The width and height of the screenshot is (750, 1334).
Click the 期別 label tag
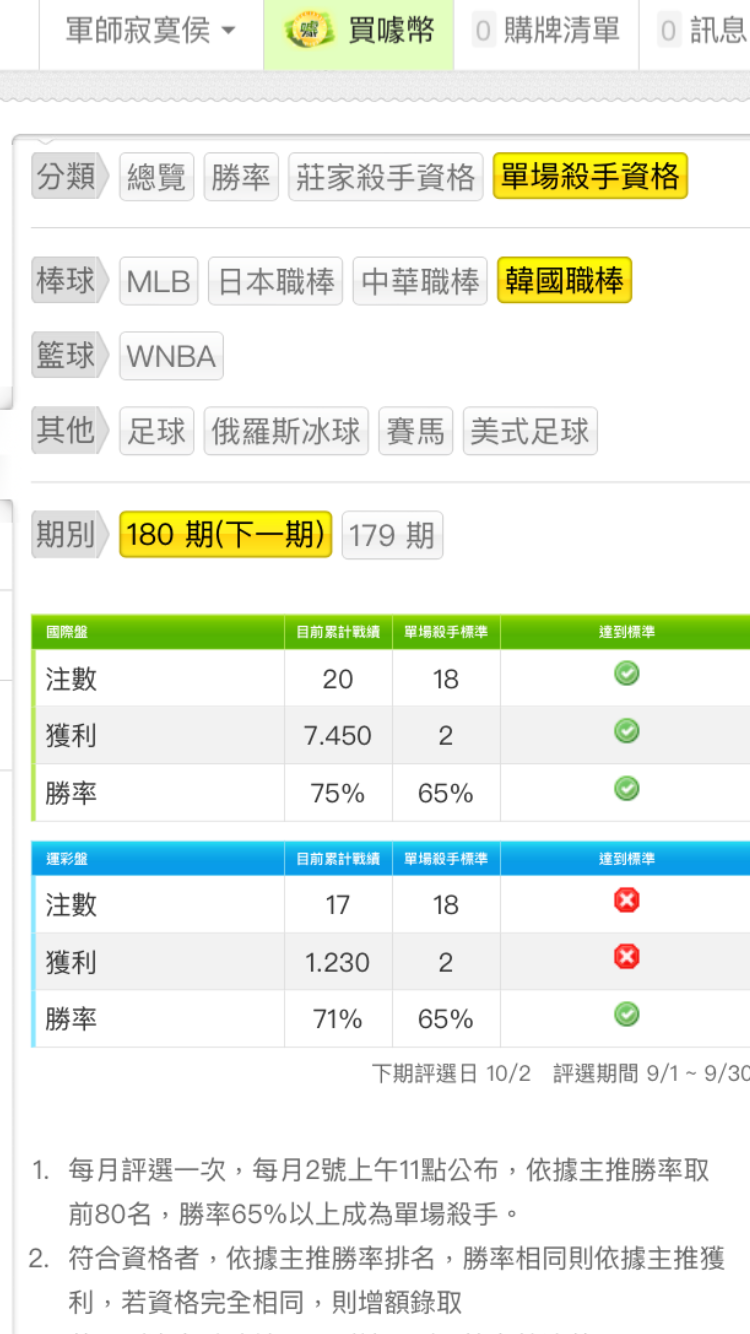click(70, 535)
